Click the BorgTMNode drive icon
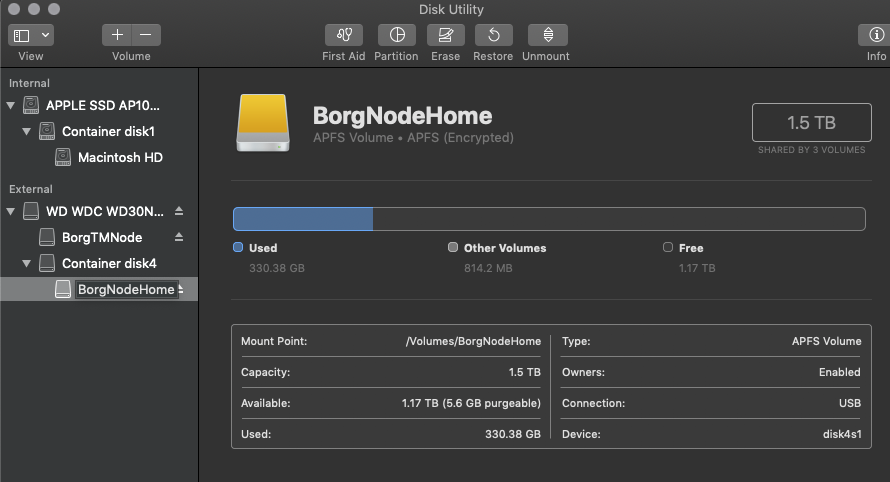 click(x=47, y=237)
